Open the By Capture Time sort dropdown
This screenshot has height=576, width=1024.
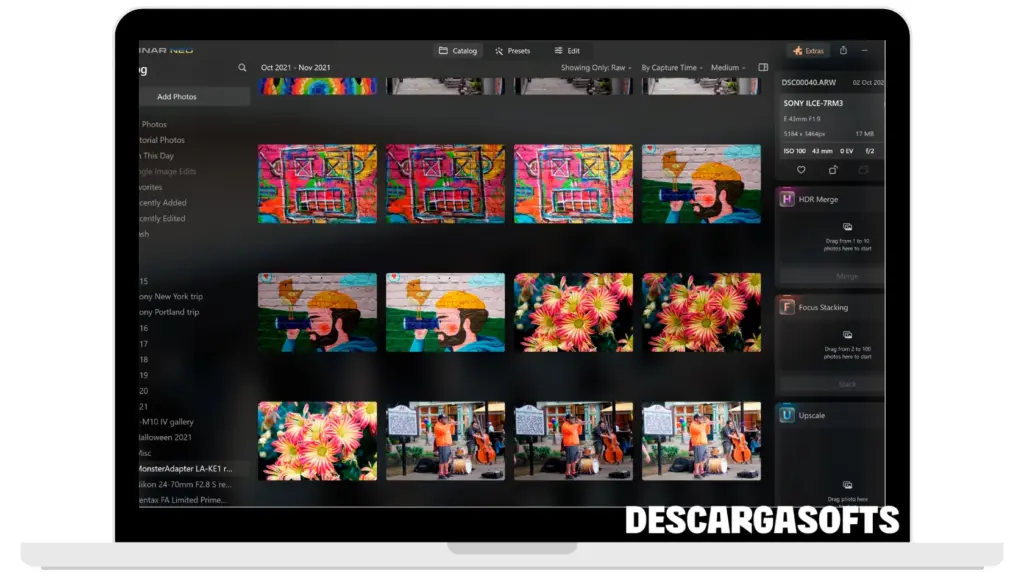click(x=671, y=68)
